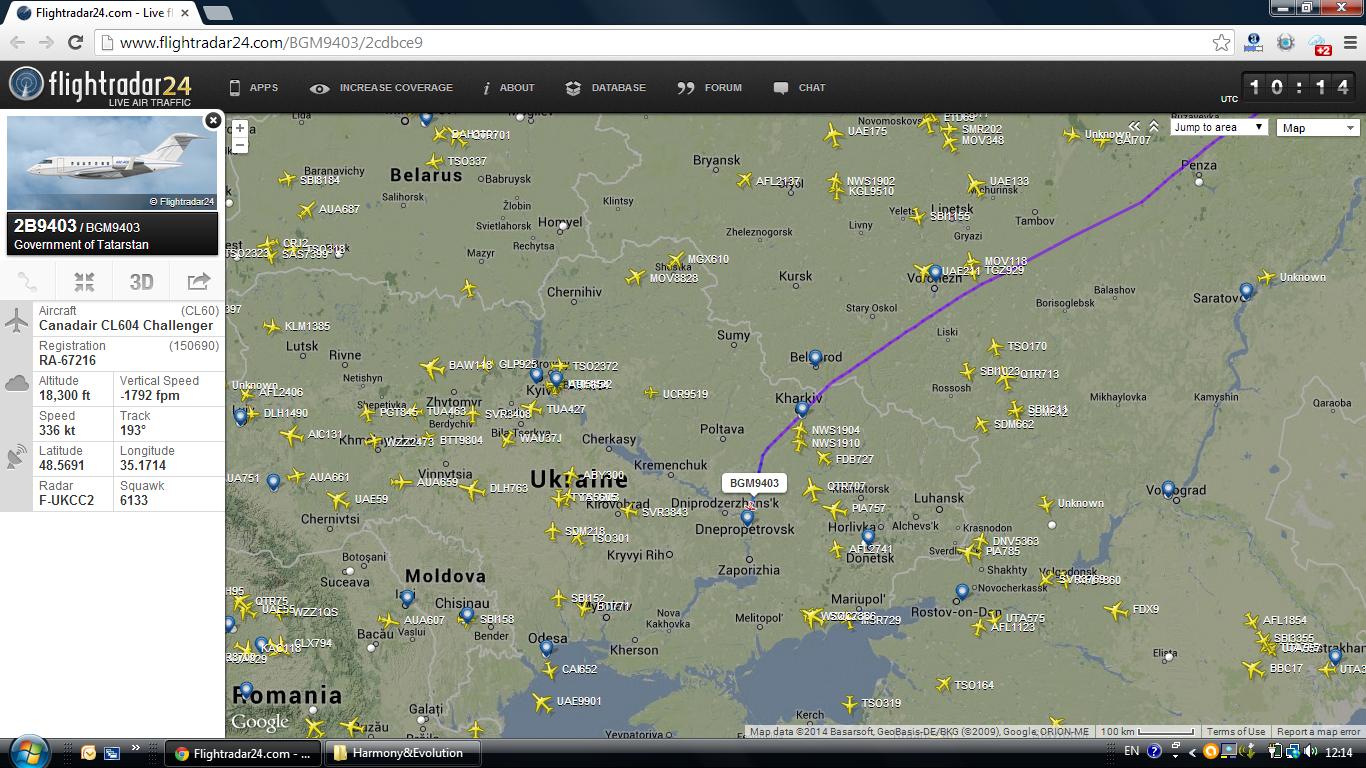
Task: Bookmark page with the star icon
Action: tap(1221, 43)
